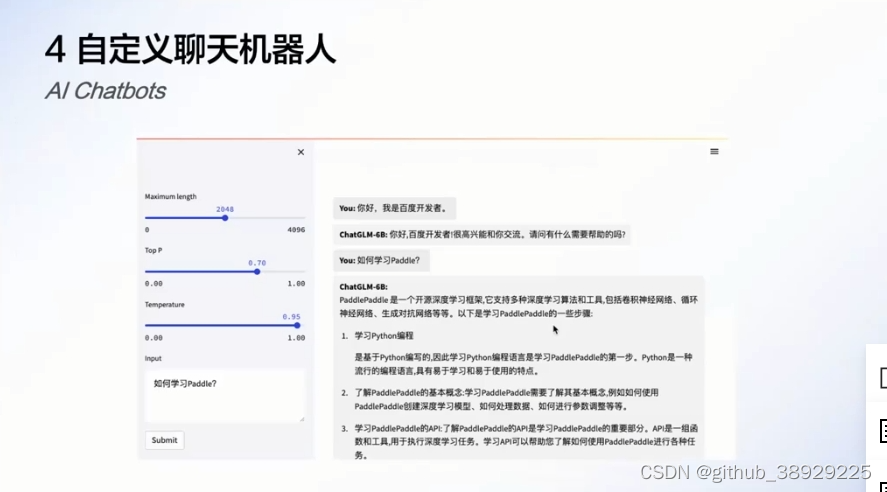Click the "Maximum length" label
The image size is (887, 492).
point(170,196)
